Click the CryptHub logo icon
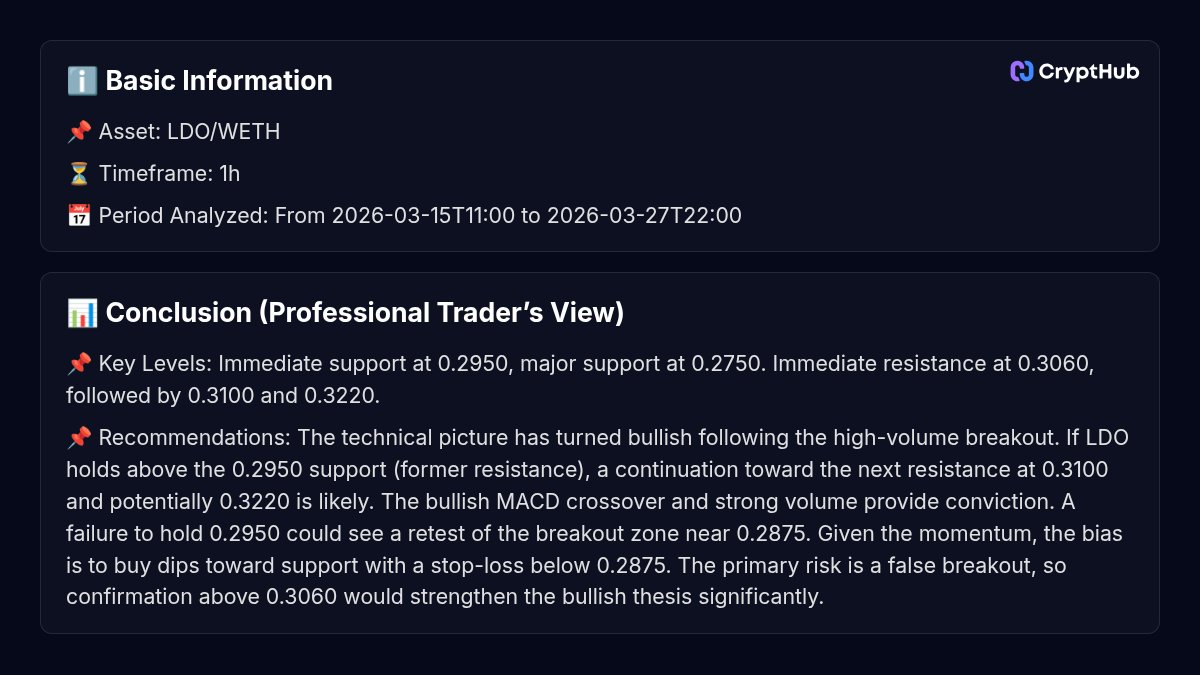The height and width of the screenshot is (675, 1200). 1021,71
